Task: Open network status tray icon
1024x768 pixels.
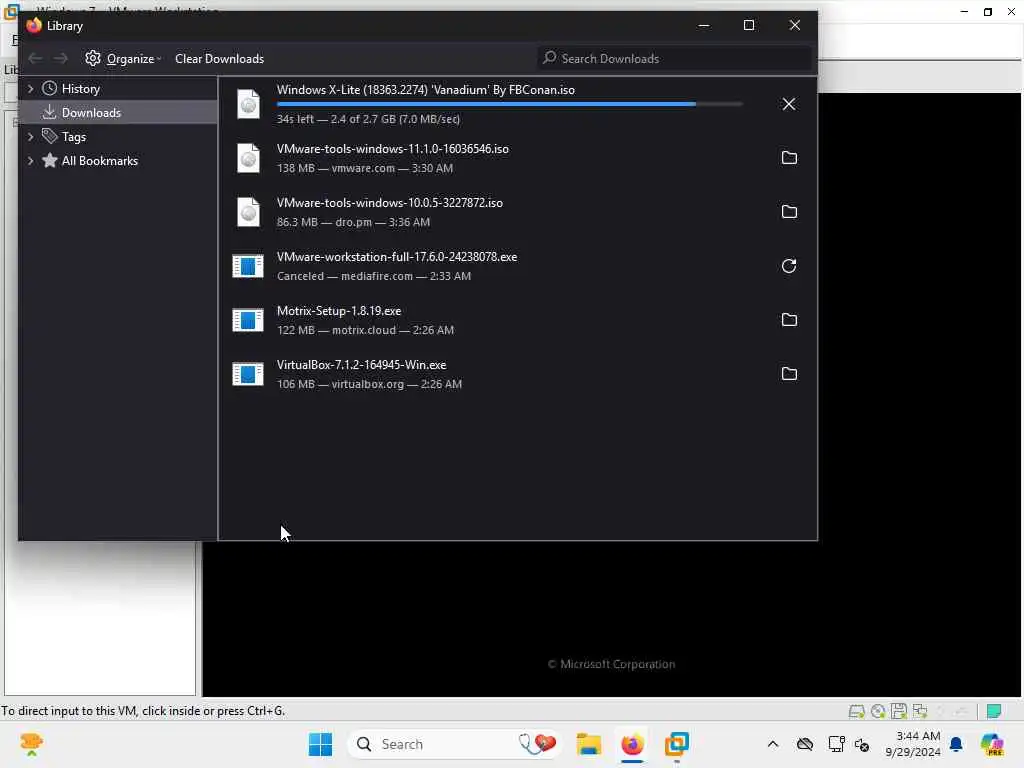Action: pyautogui.click(x=835, y=744)
